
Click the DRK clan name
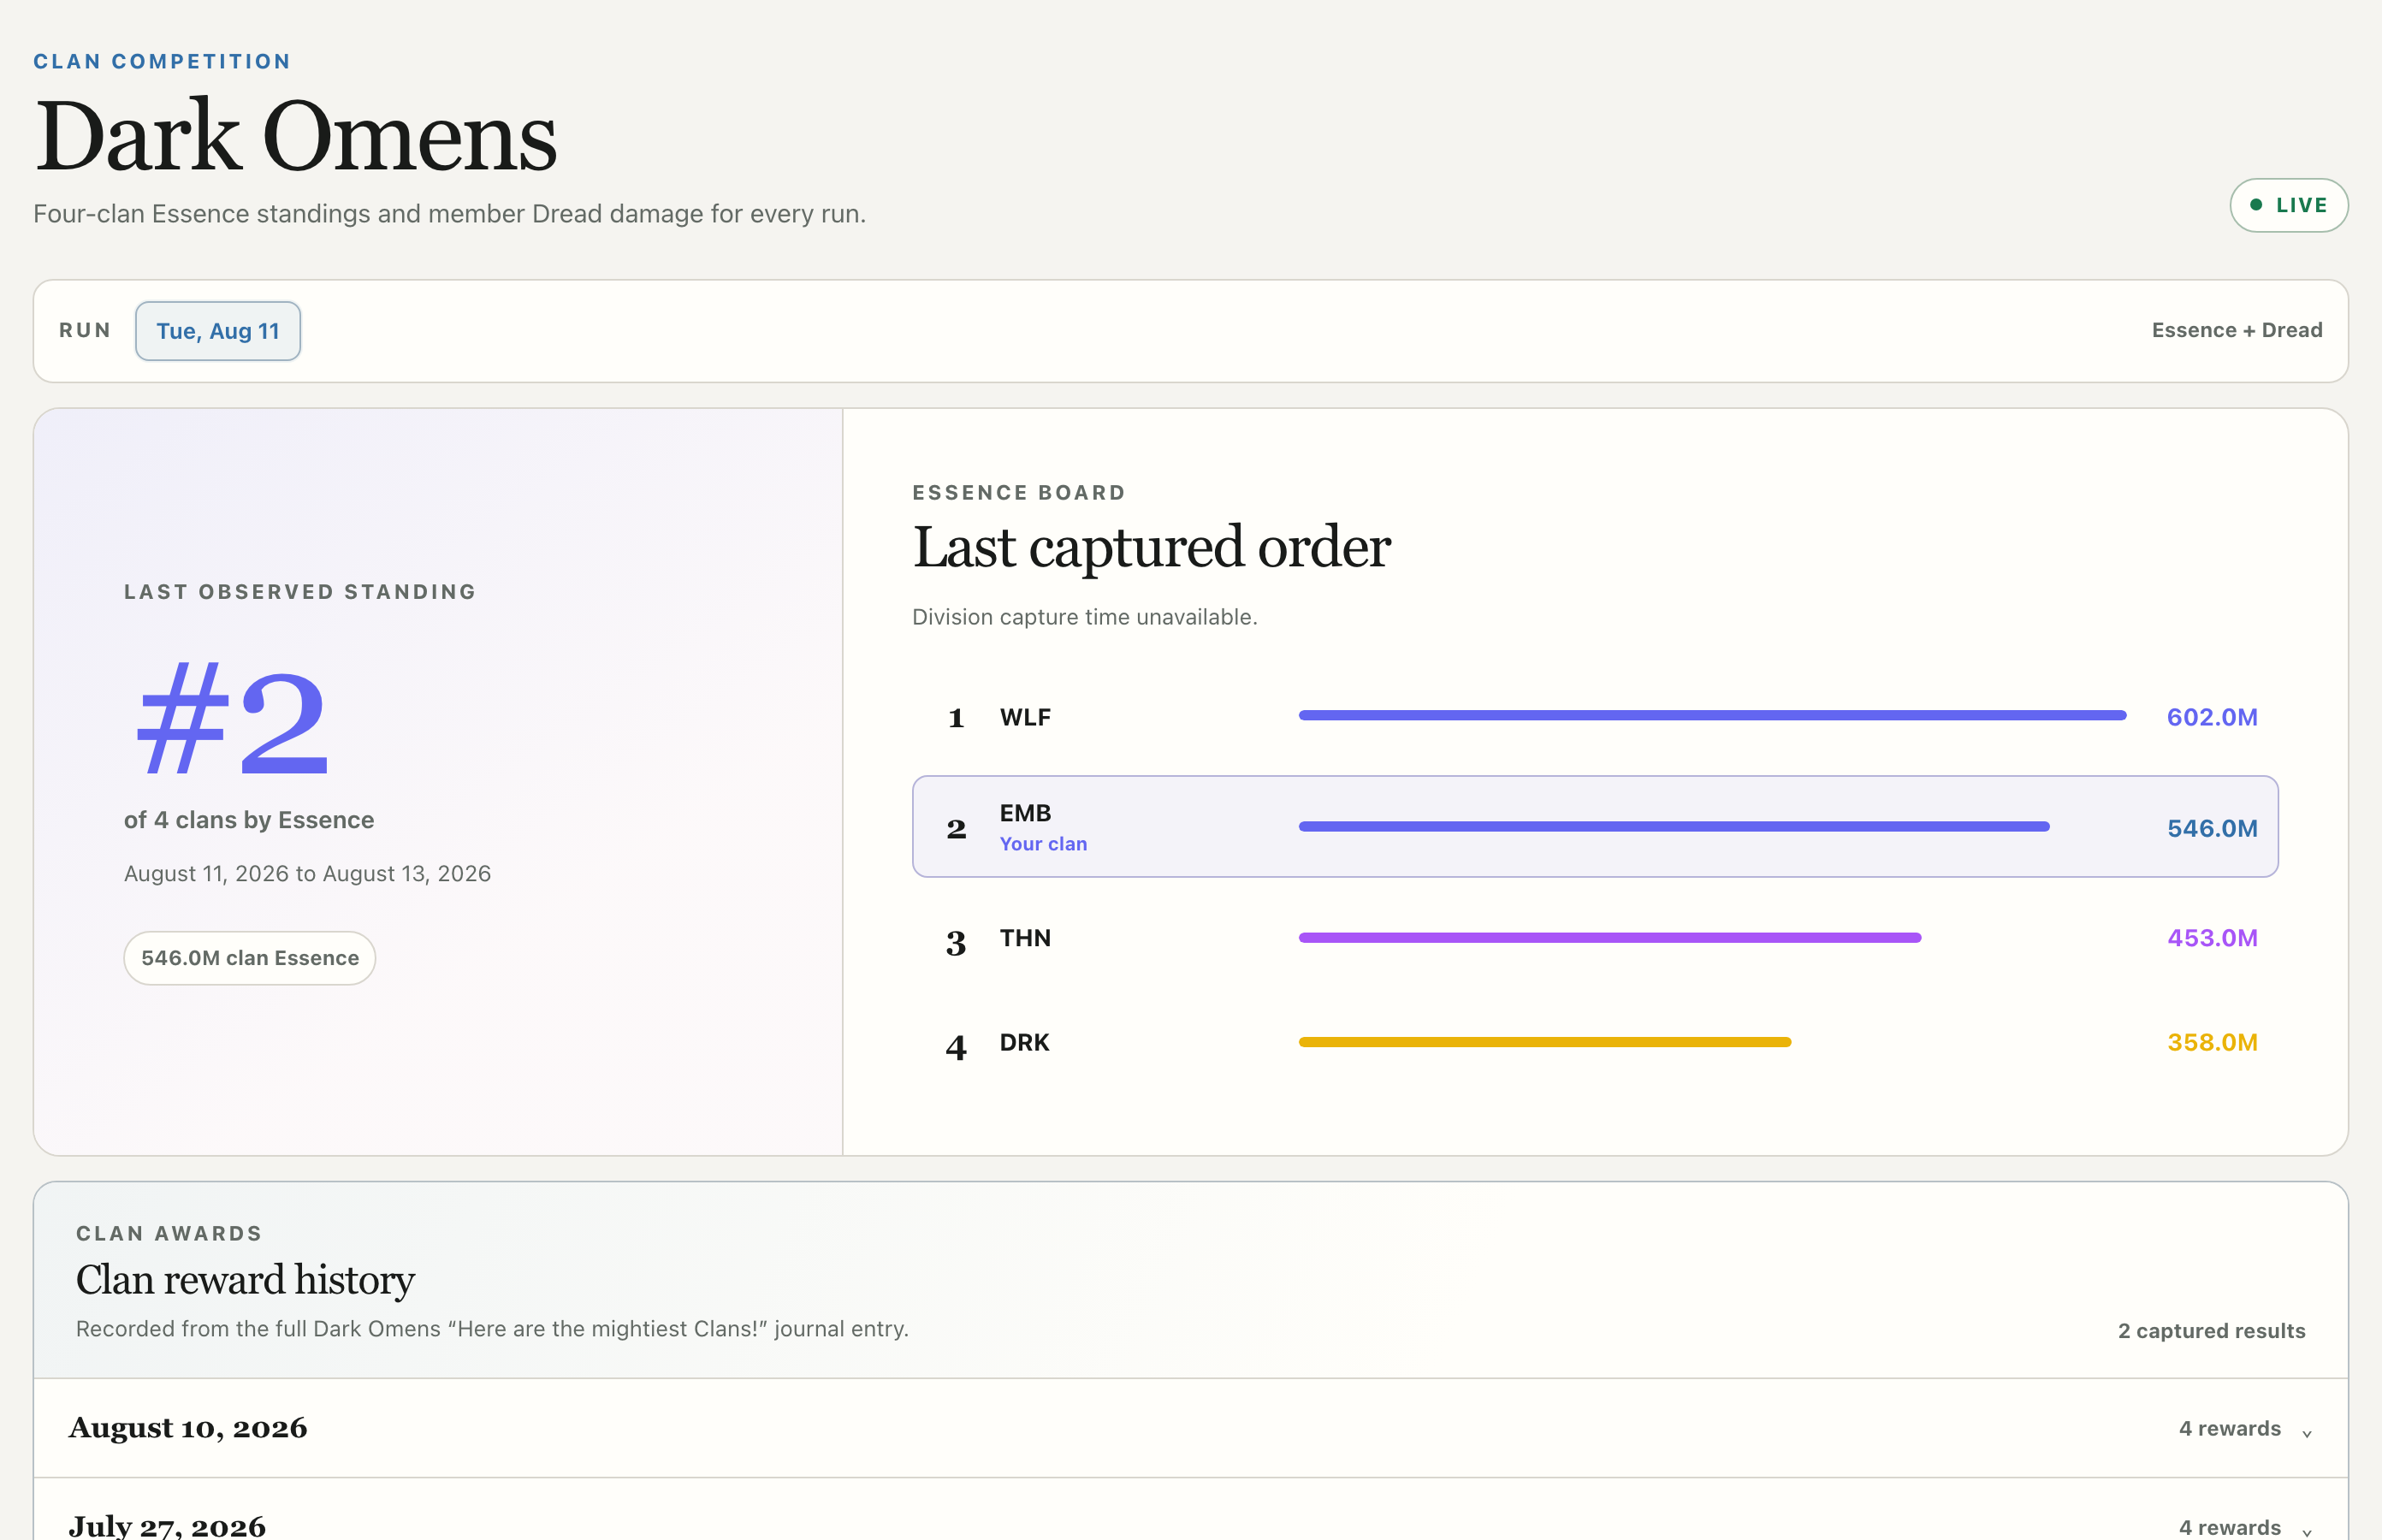coord(1024,1042)
